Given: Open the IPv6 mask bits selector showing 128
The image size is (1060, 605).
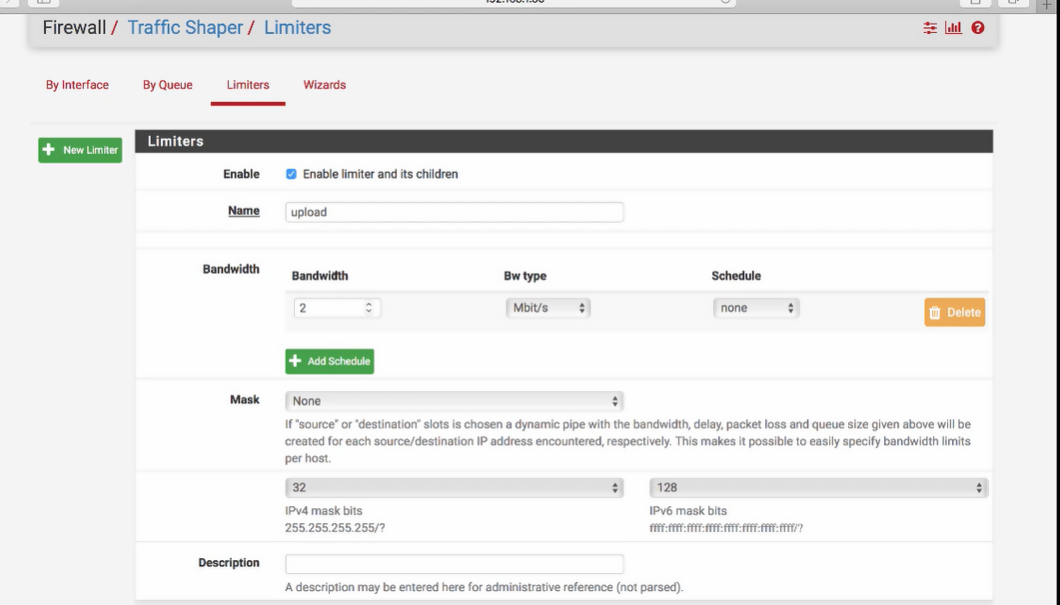Looking at the screenshot, I should [x=818, y=487].
